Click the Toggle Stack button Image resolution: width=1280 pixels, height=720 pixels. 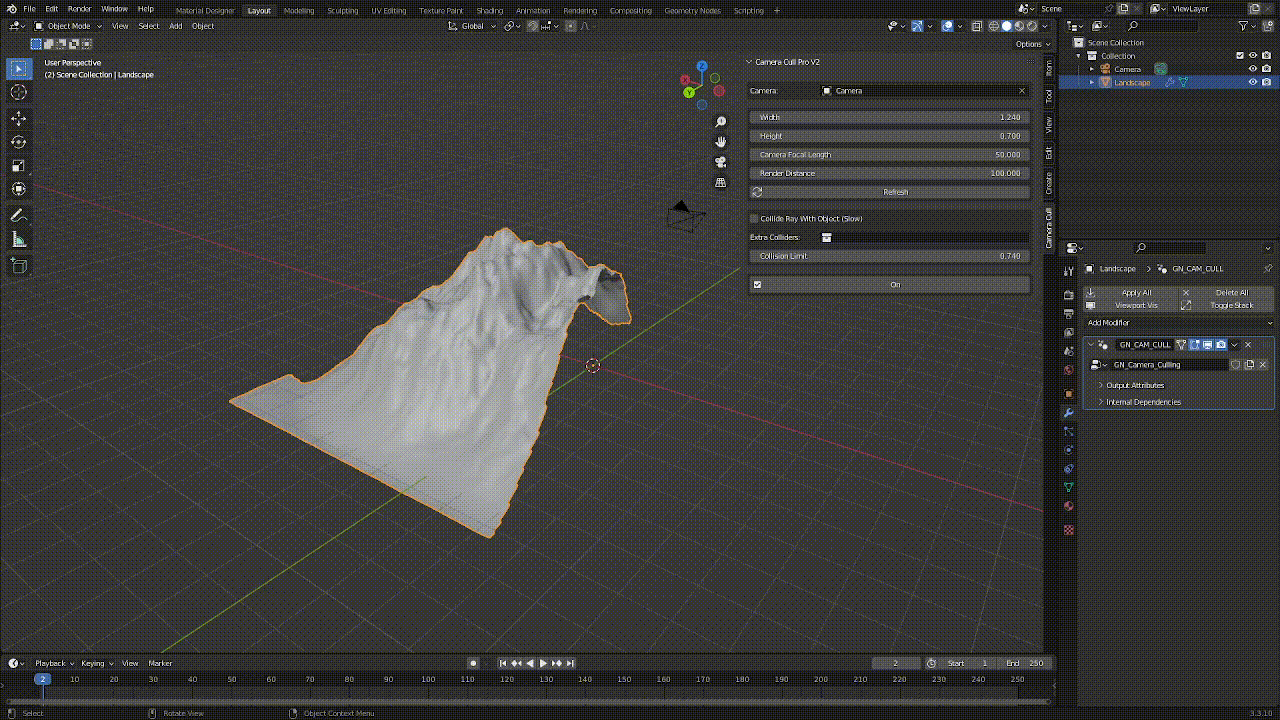[1227, 305]
